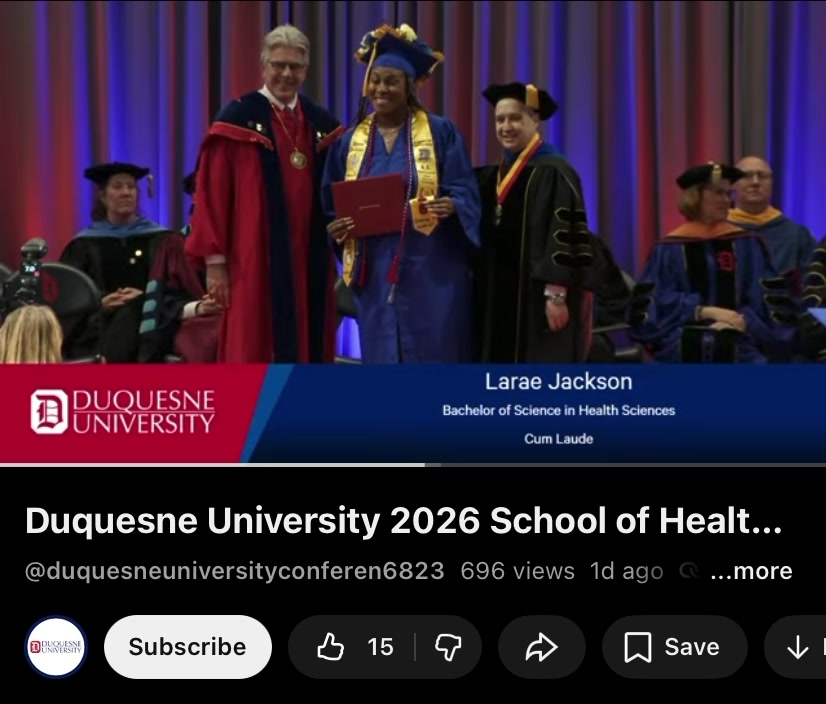This screenshot has width=826, height=704.
Task: Tap the 696 views count
Action: [x=517, y=571]
